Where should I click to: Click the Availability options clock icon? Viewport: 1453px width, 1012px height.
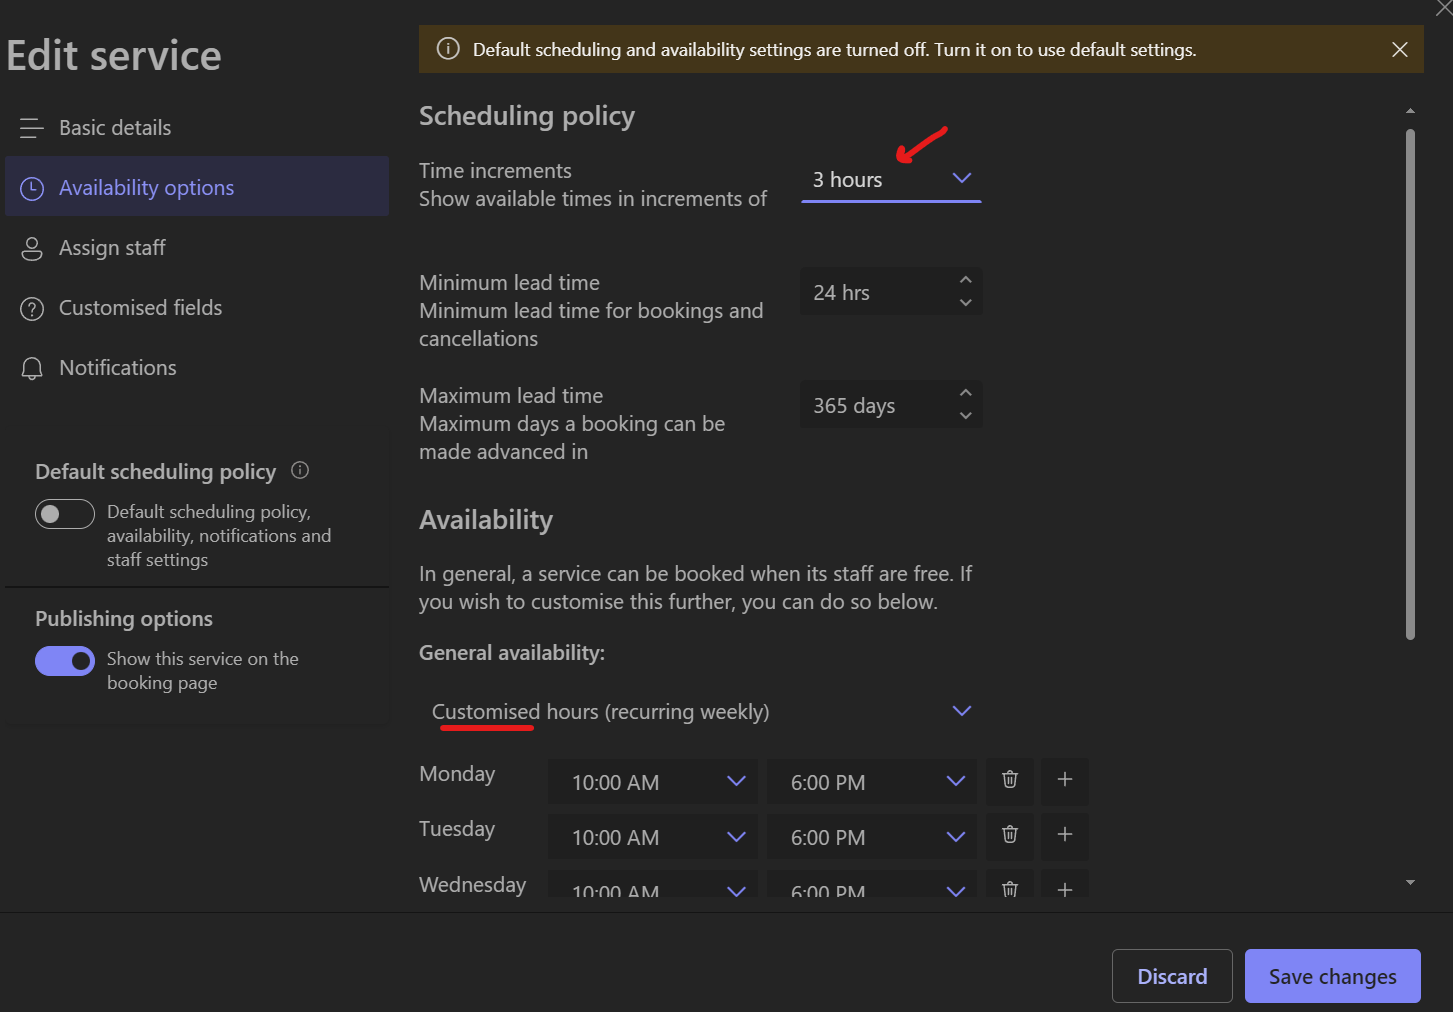pyautogui.click(x=32, y=188)
